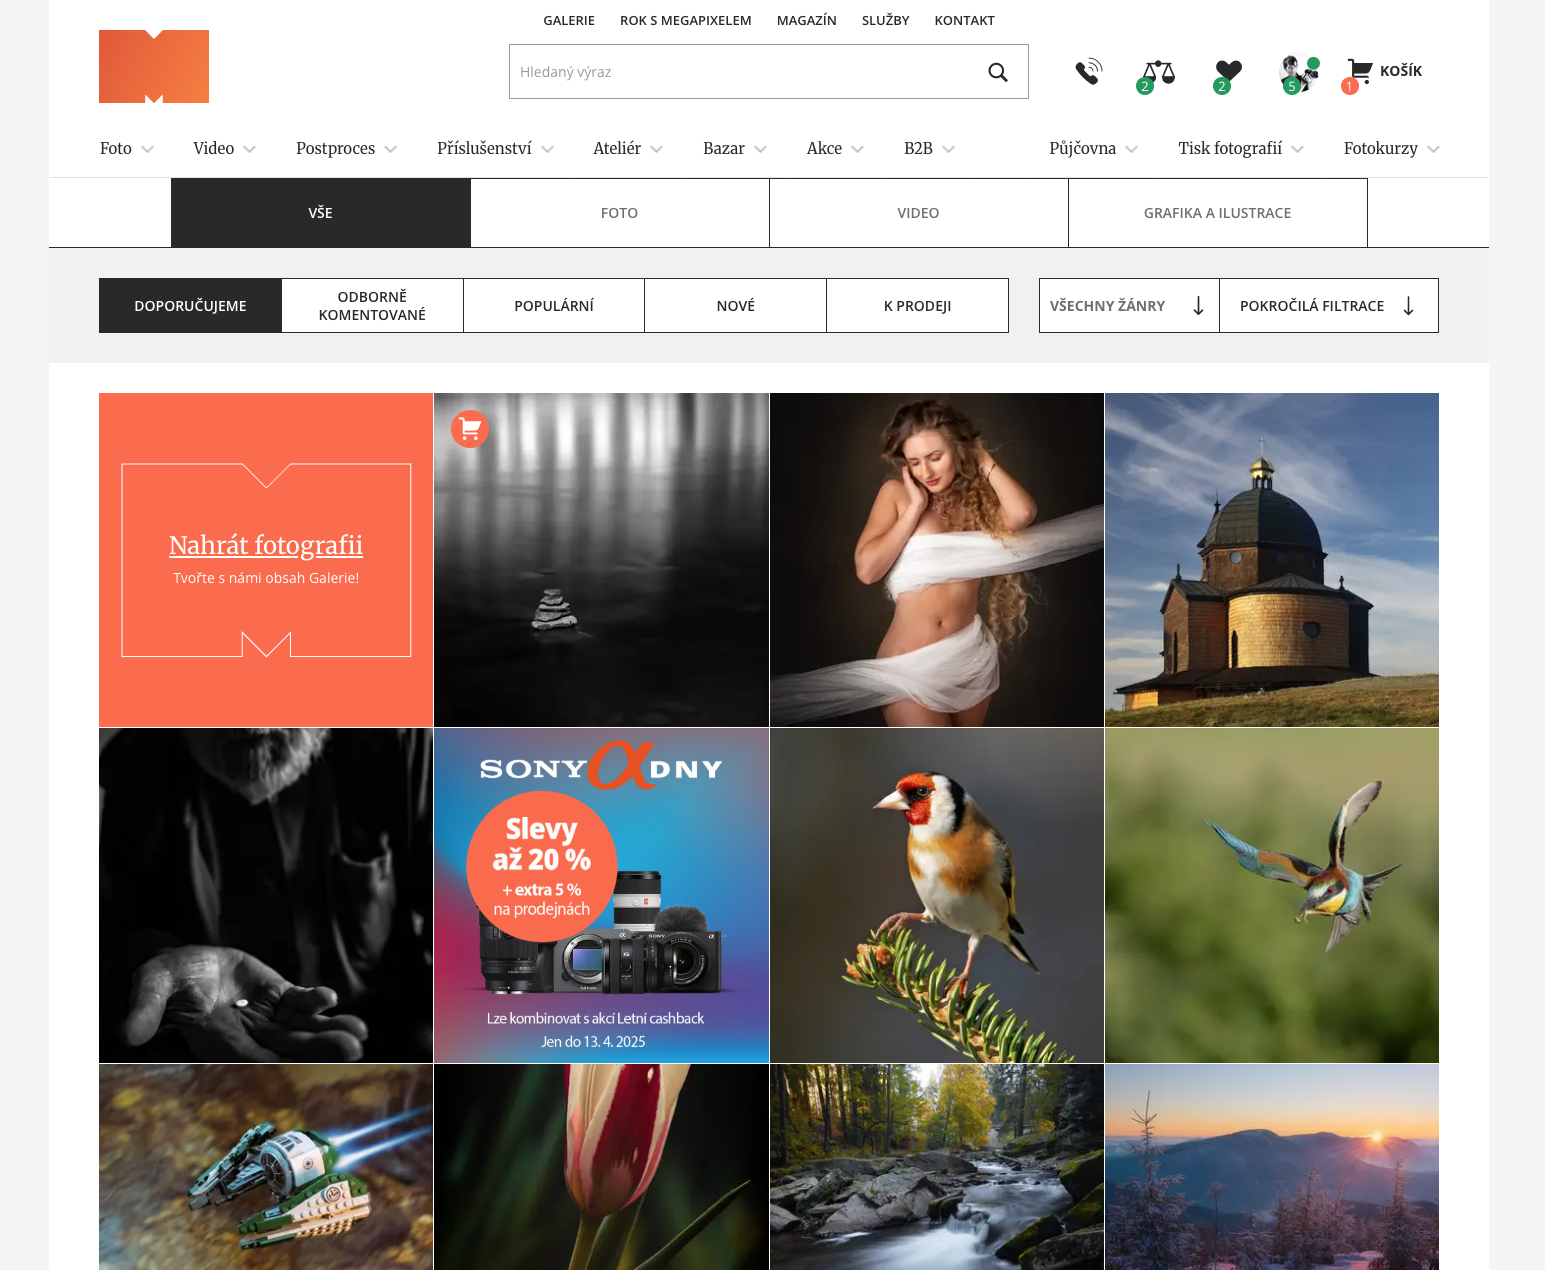
Task: Open the user profile avatar
Action: click(1298, 73)
